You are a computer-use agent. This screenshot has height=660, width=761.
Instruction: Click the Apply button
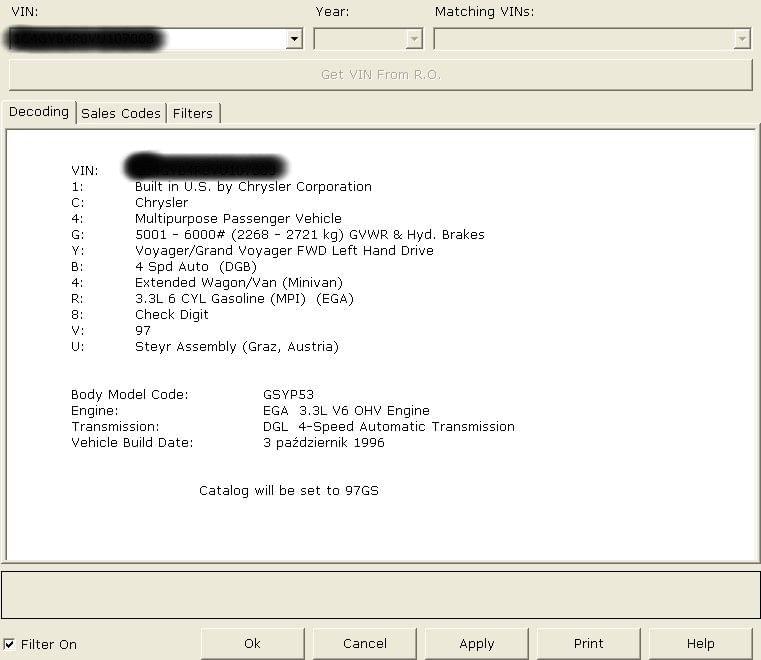coord(477,644)
